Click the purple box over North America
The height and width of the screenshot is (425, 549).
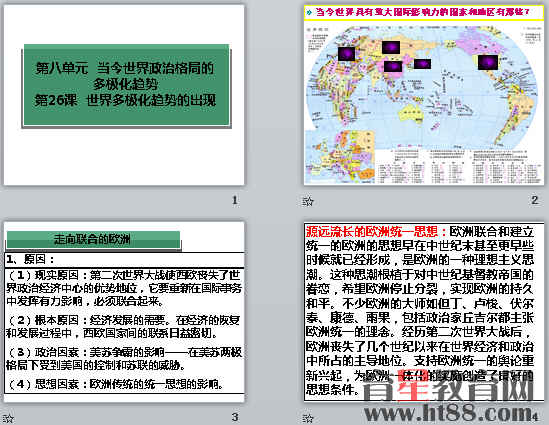click(x=488, y=62)
